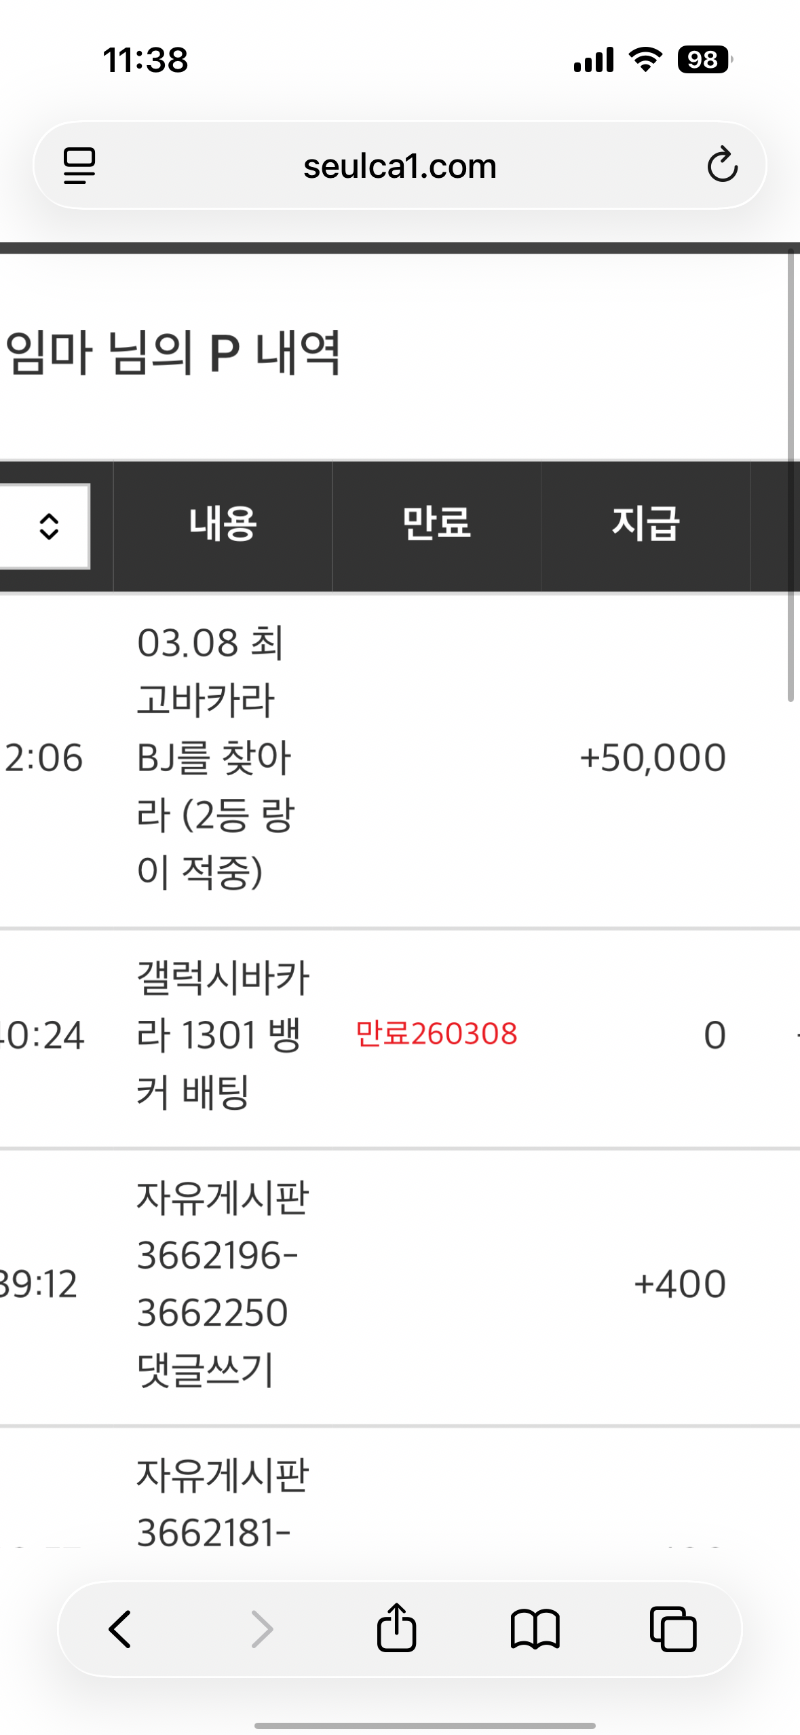Screen dimensions: 800x1735
Task: Select the 최고바카라 BJ를 찾아라 entry
Action: coord(215,757)
